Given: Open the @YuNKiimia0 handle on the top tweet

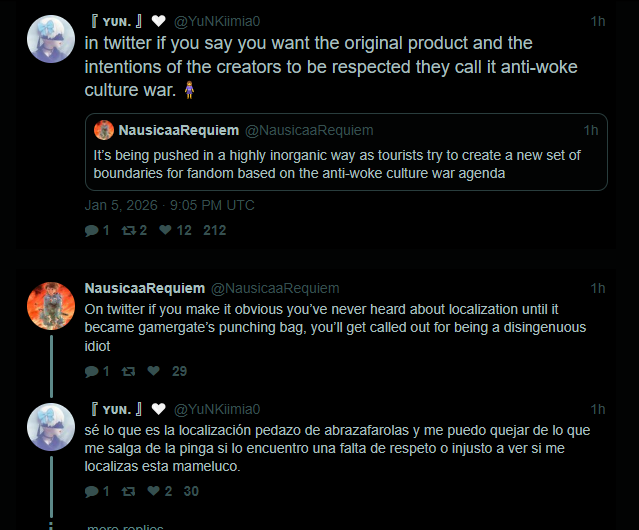Looking at the screenshot, I should pos(216,20).
